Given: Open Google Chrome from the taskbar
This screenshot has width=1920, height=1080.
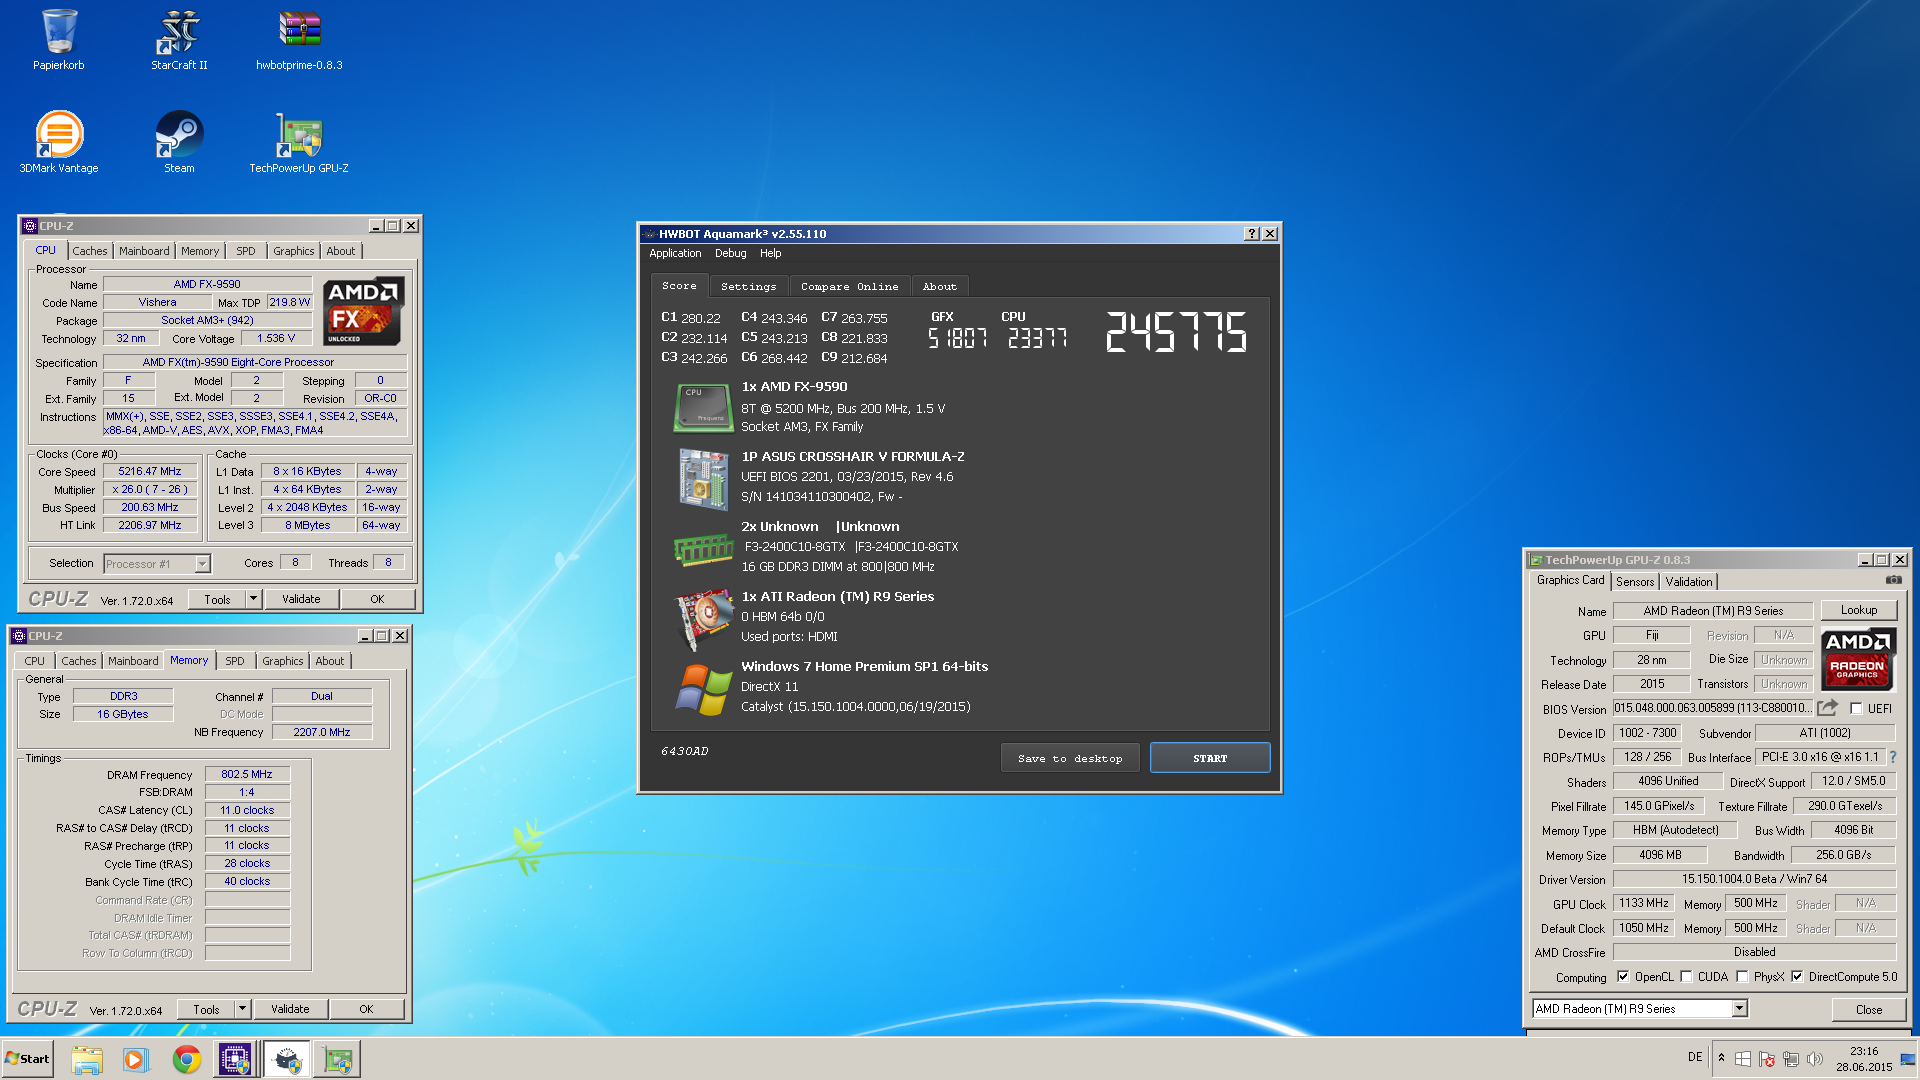Looking at the screenshot, I should click(x=186, y=1059).
